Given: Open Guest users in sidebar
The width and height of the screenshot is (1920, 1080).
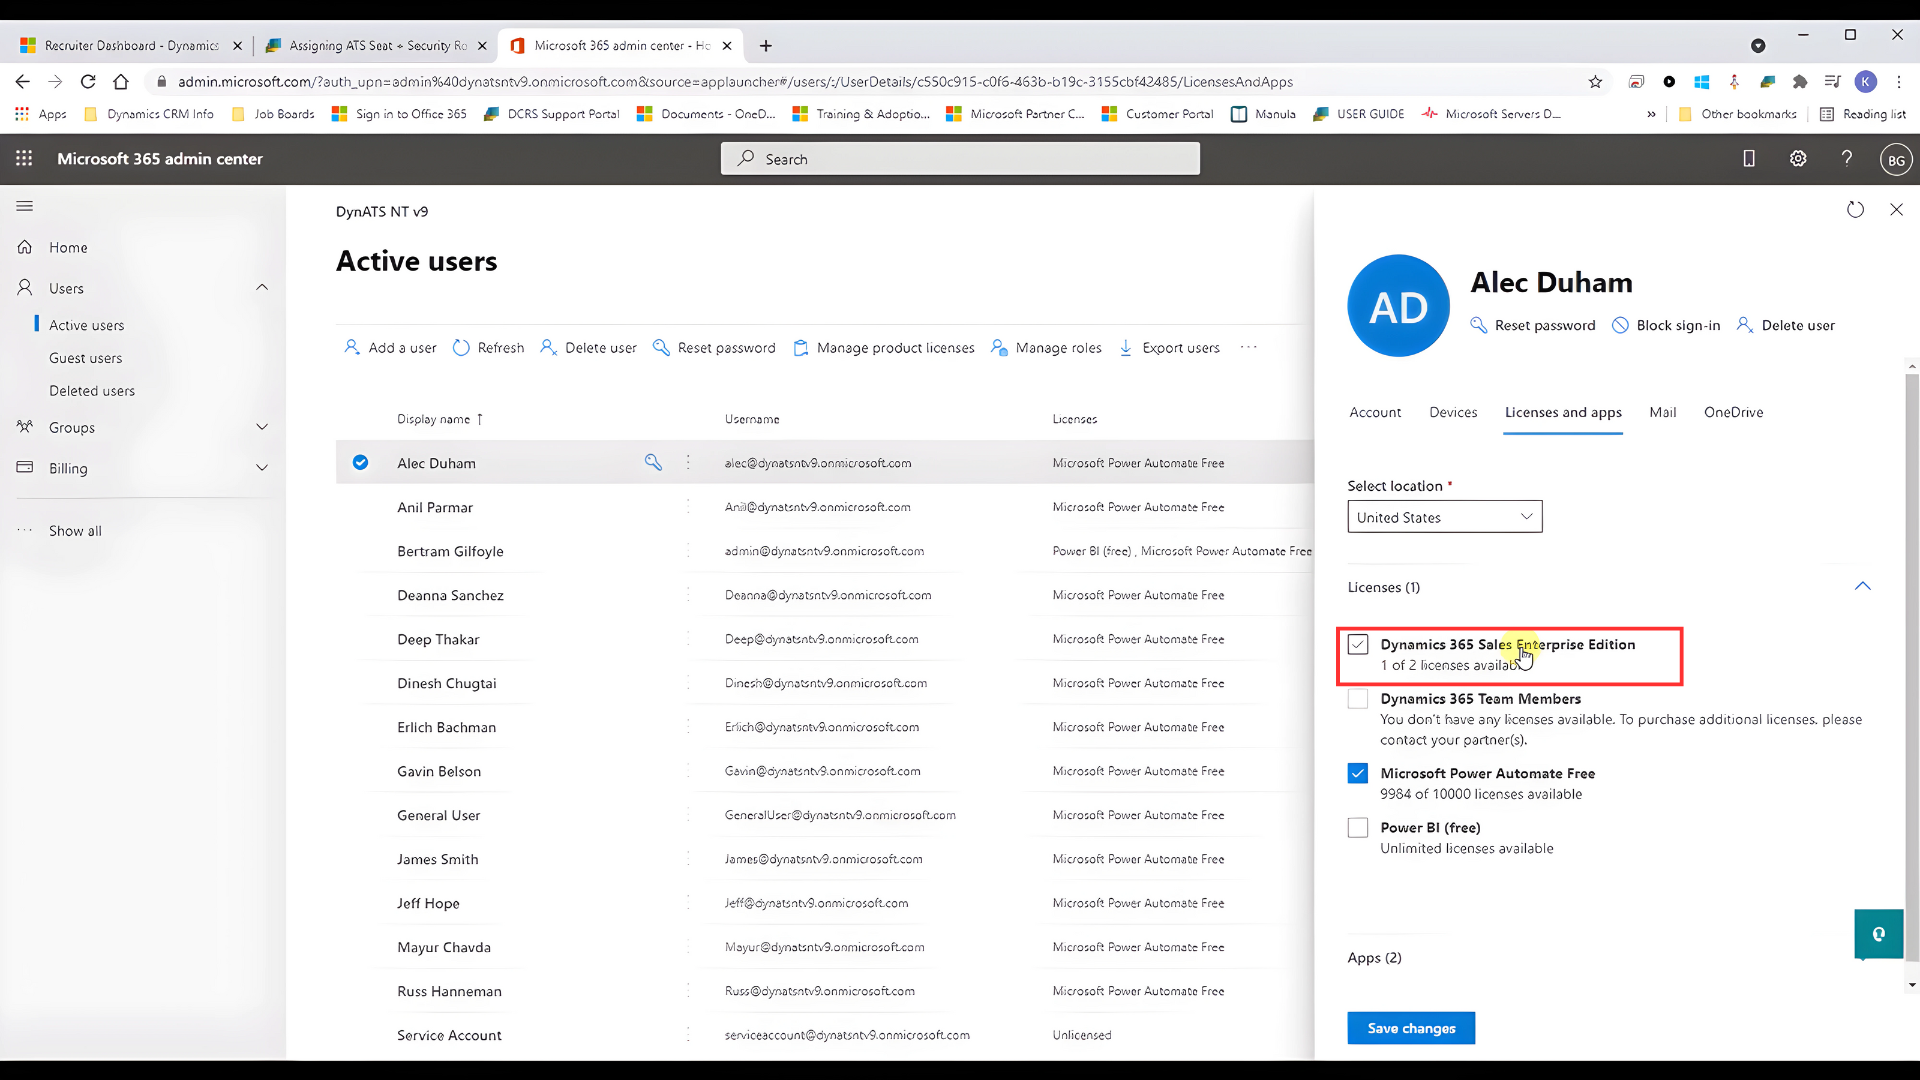Looking at the screenshot, I should tap(85, 358).
